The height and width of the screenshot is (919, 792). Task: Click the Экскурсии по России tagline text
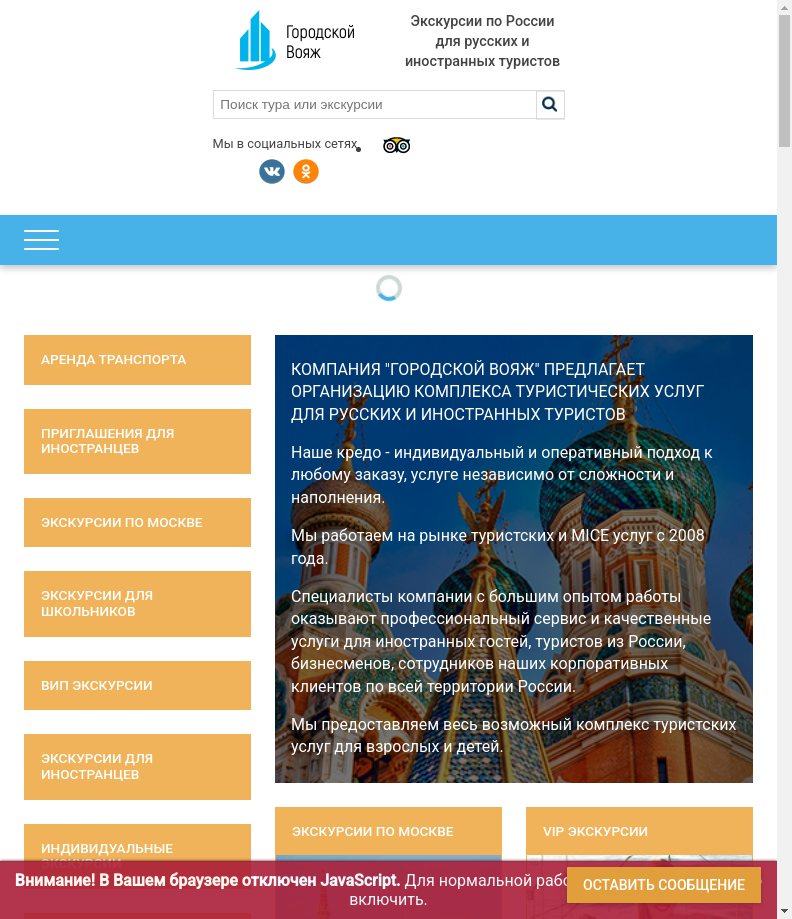click(x=482, y=41)
